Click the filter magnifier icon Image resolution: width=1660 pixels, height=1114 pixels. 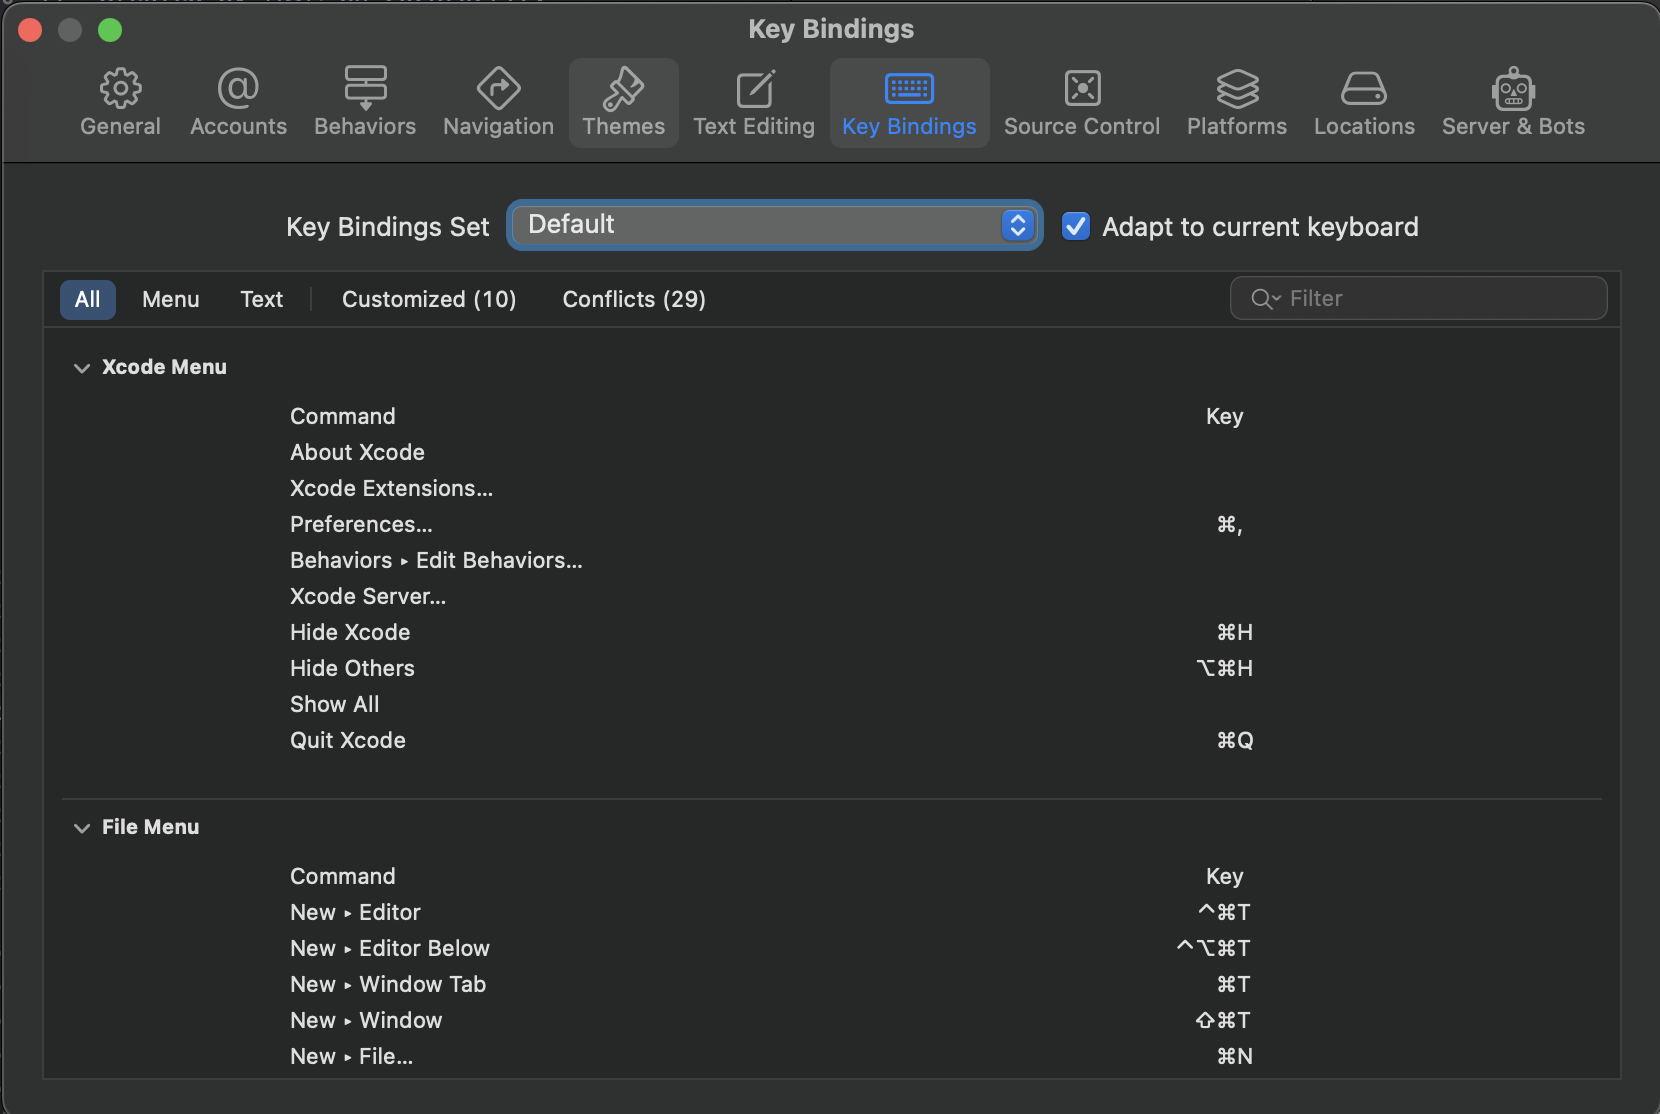coord(1265,299)
